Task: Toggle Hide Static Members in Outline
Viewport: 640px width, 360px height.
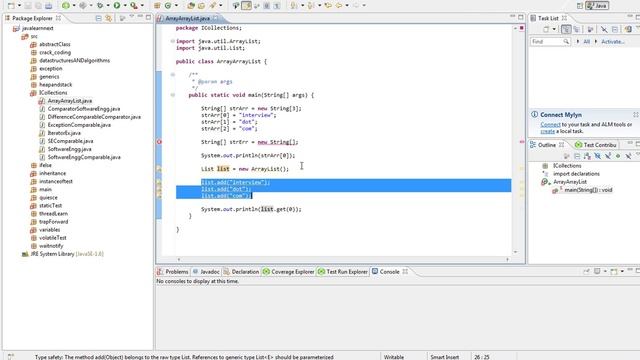Action: [x=608, y=156]
